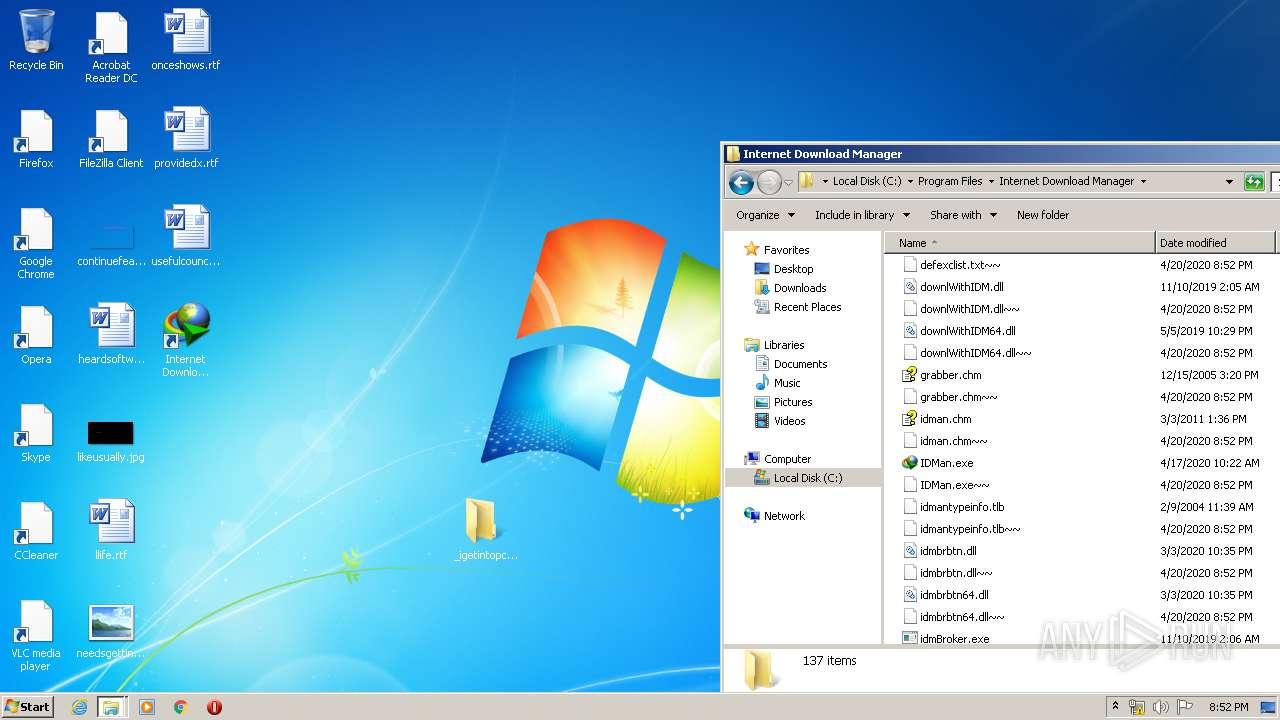Click Chrome icon in taskbar
The width and height of the screenshot is (1280, 720).
[181, 707]
